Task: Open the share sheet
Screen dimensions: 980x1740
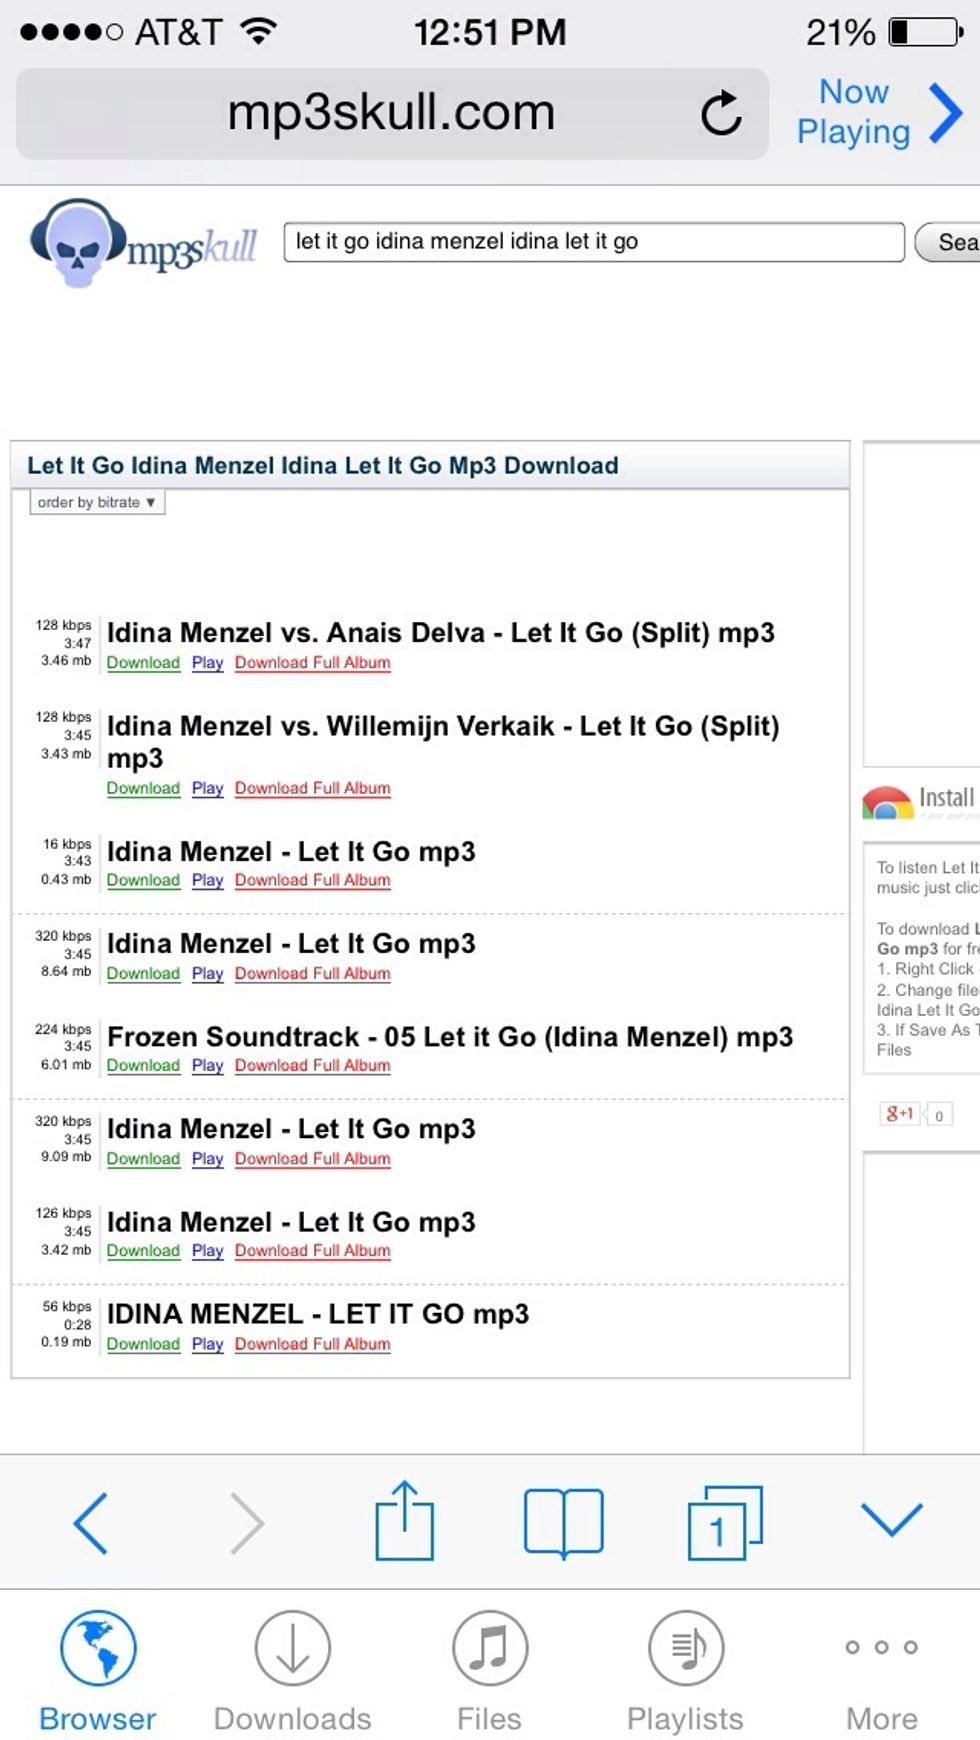Action: tap(405, 1521)
